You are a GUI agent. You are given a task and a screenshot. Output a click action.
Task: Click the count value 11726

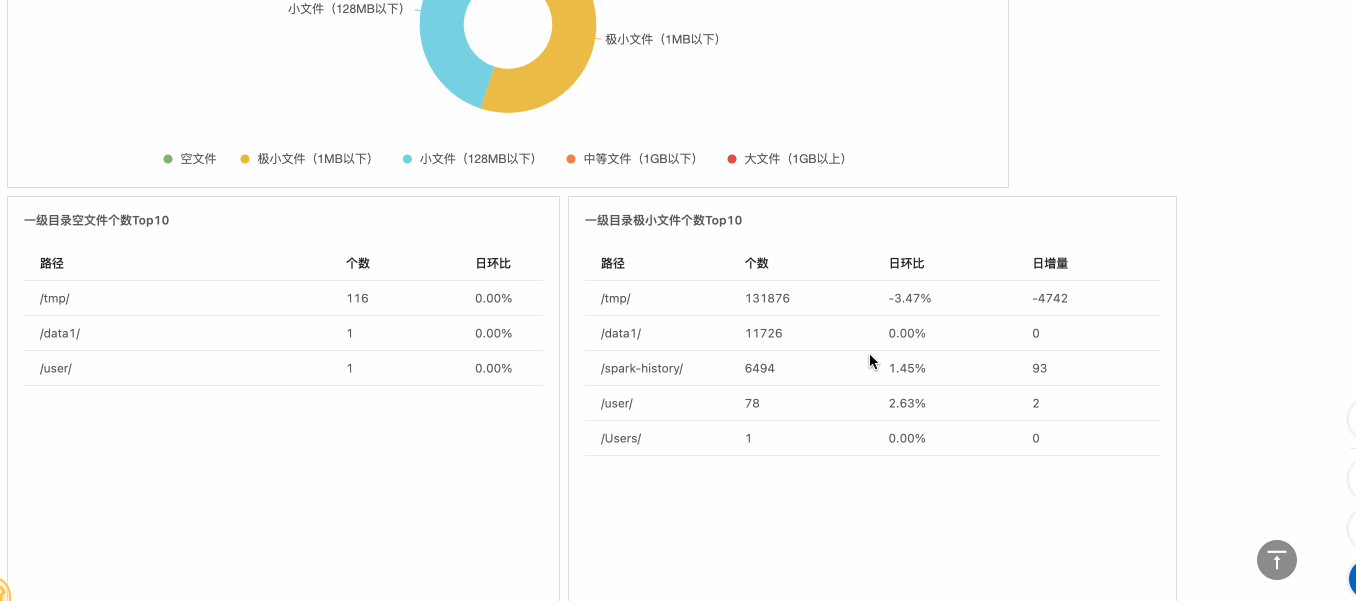(x=764, y=333)
